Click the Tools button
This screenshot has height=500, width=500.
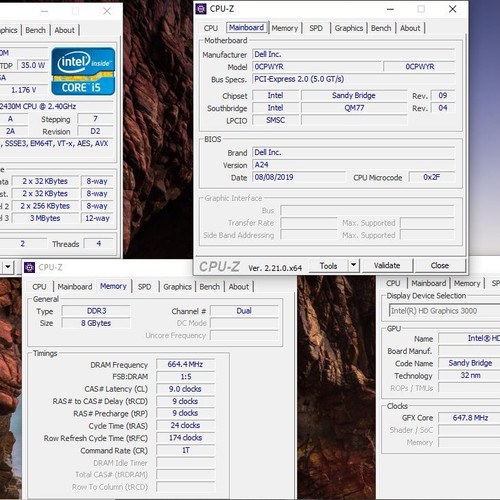point(329,266)
